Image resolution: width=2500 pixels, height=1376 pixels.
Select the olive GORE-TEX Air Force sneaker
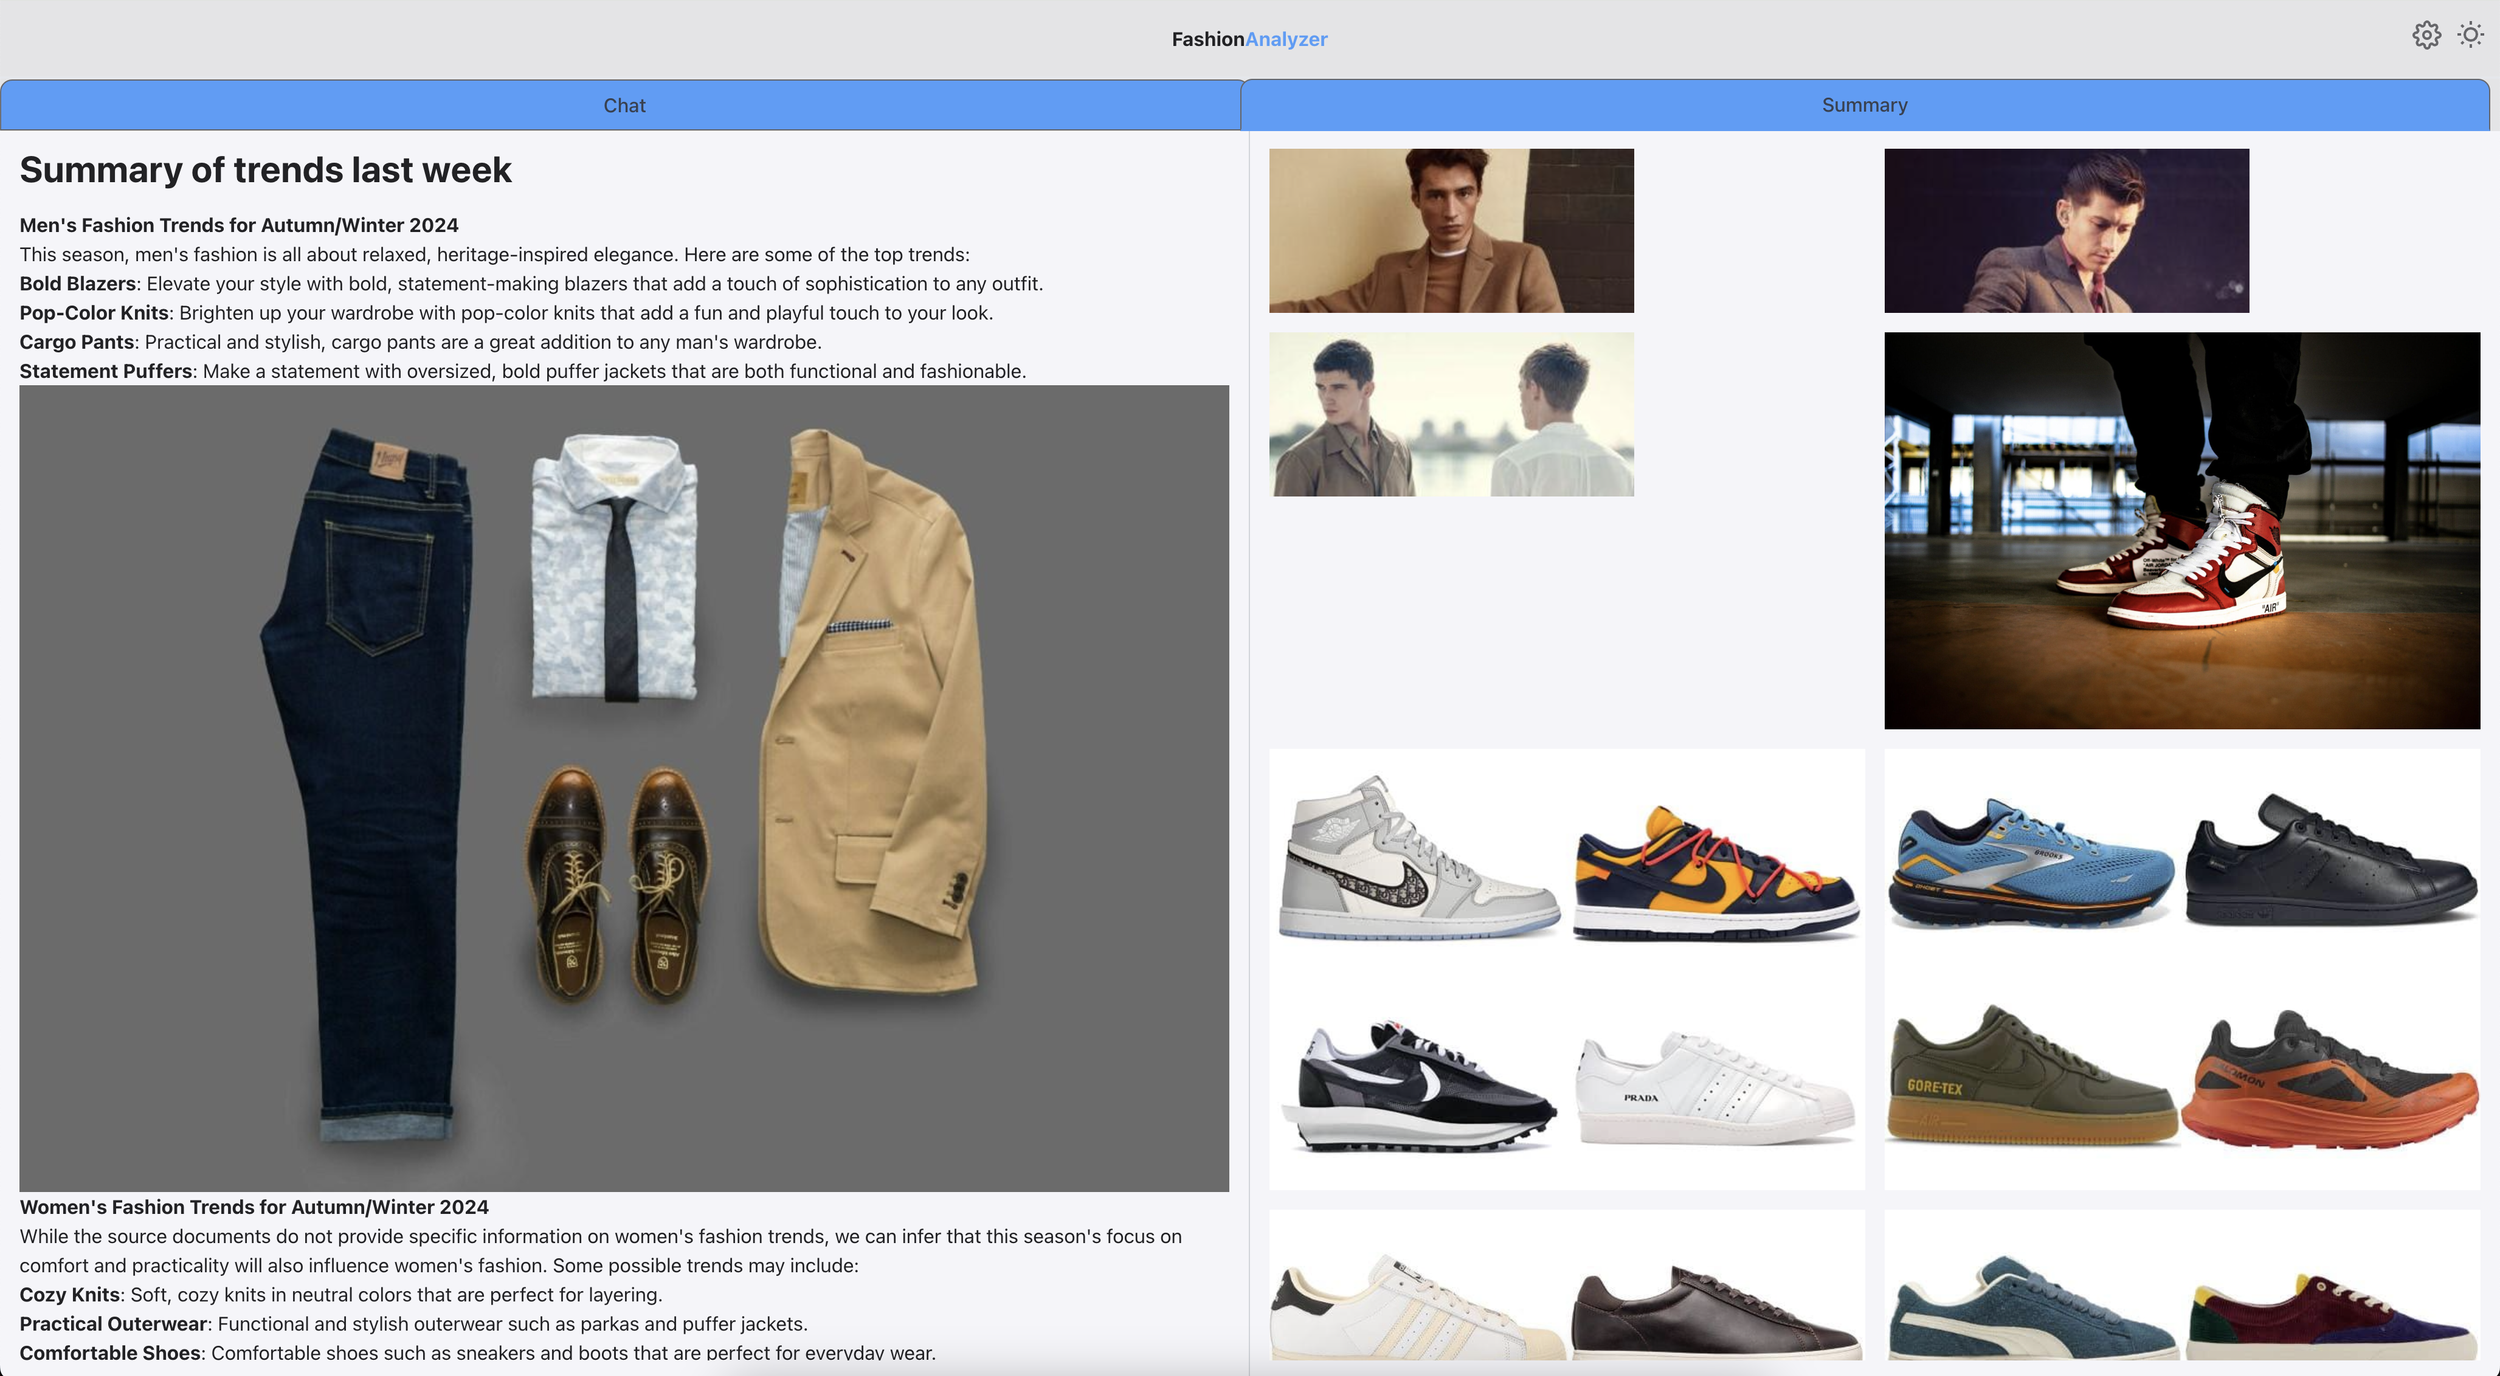click(x=2031, y=1075)
